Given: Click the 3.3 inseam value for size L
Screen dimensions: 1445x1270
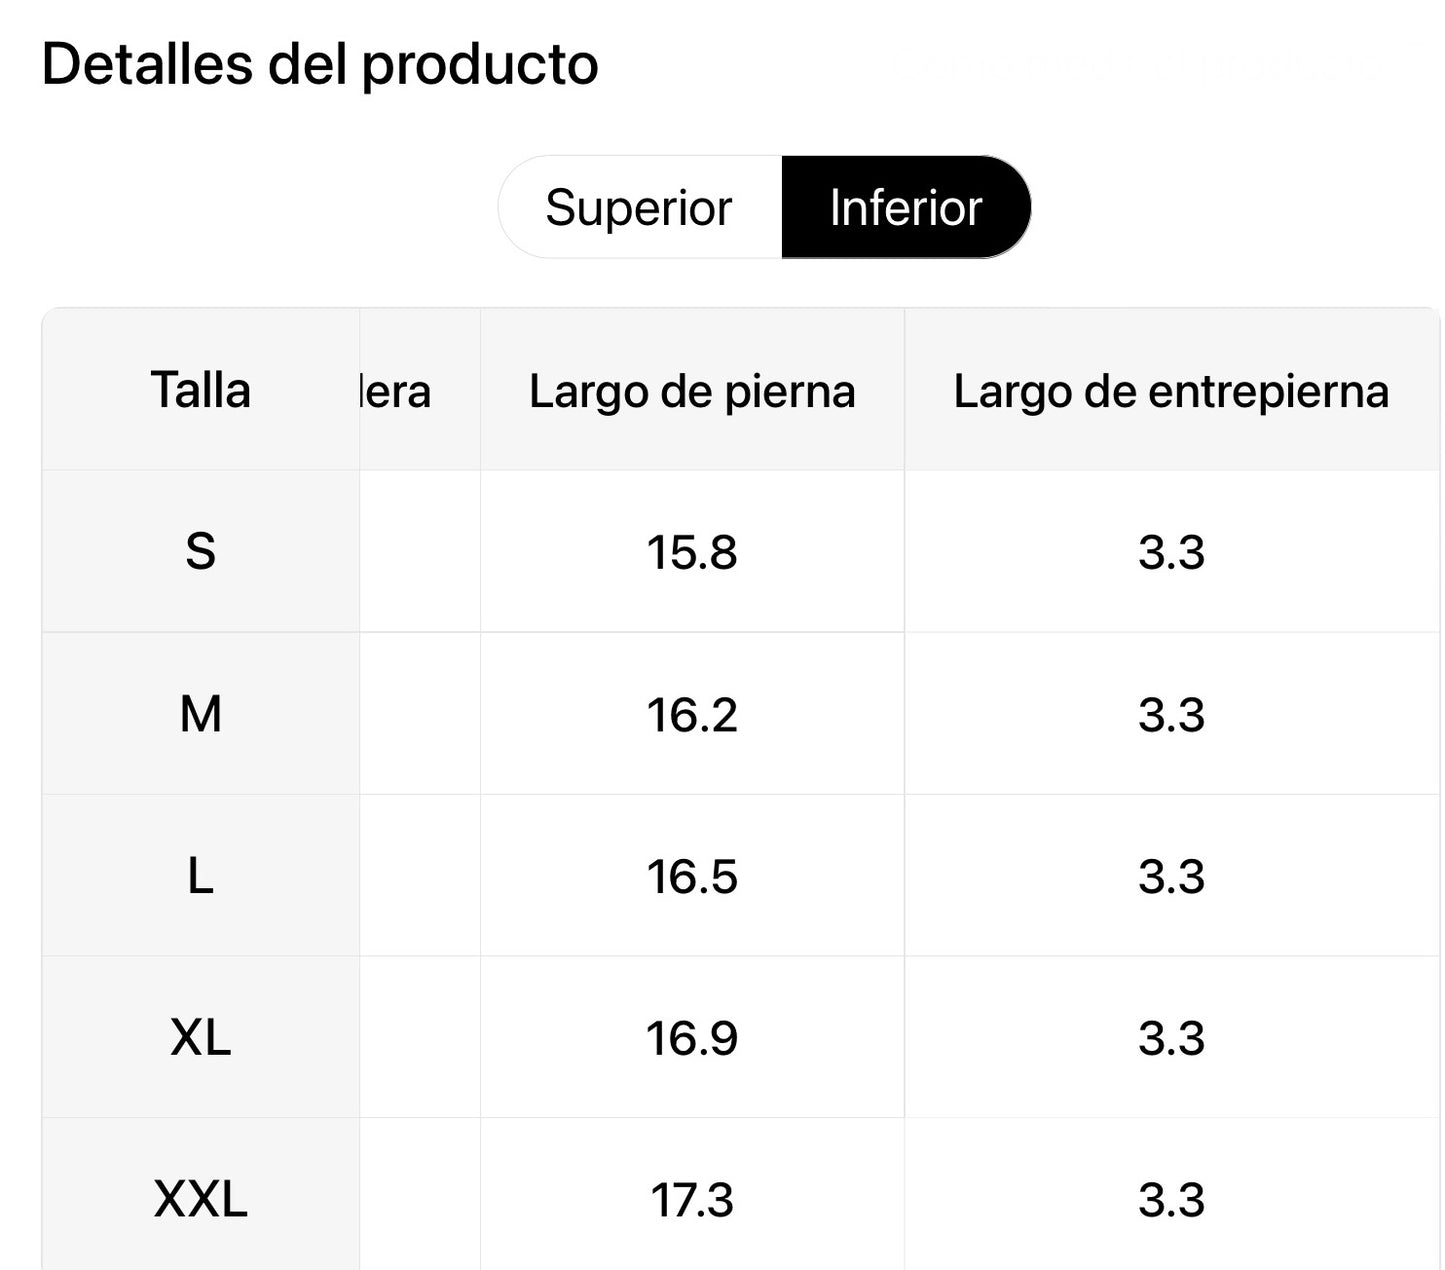Looking at the screenshot, I should 1171,876.
